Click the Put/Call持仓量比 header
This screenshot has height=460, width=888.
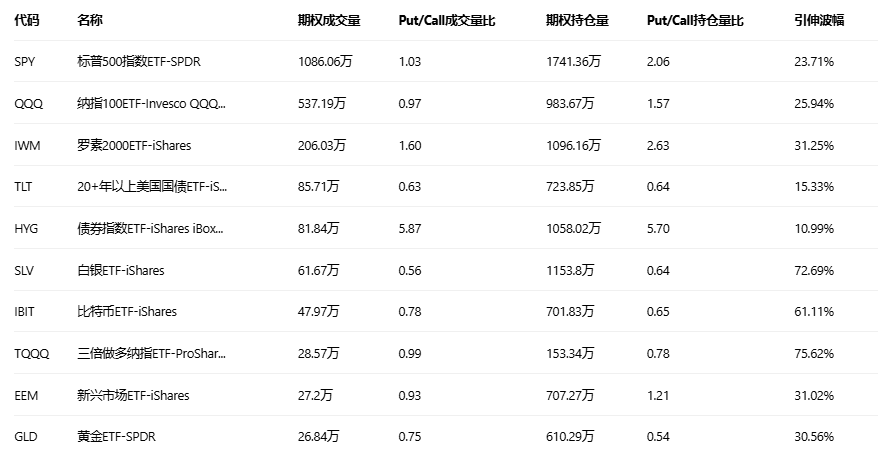(695, 20)
